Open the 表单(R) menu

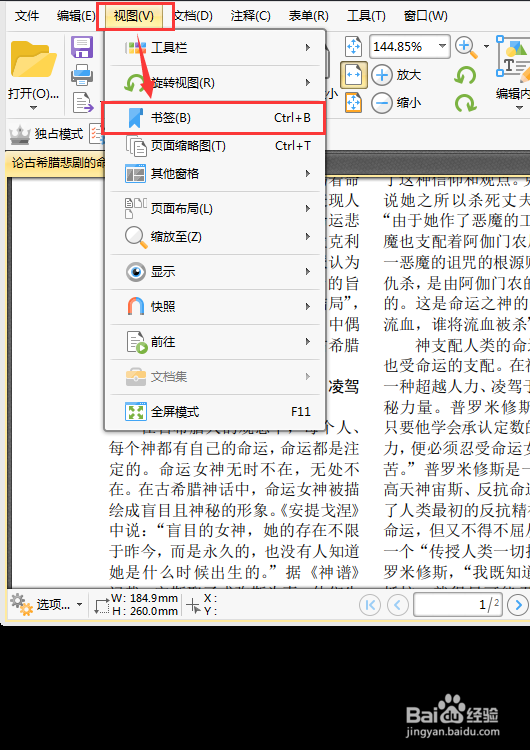pos(309,16)
